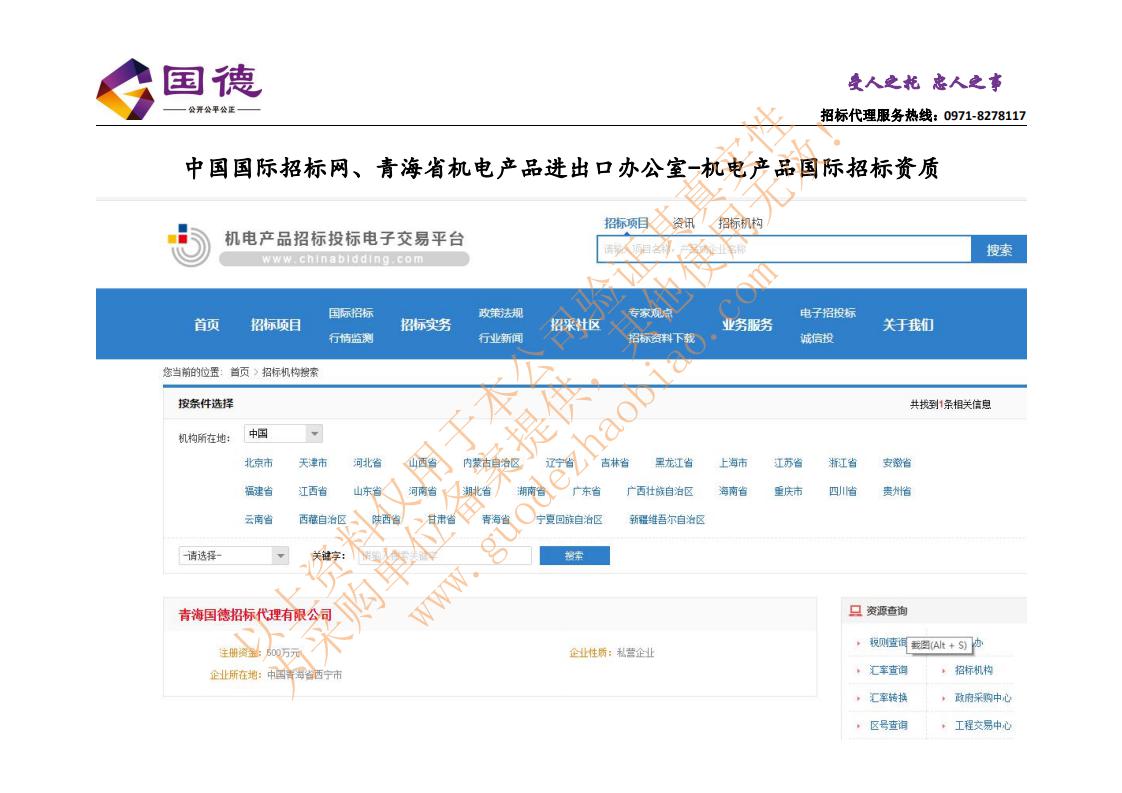This screenshot has height=793, width=1122.
Task: Click the top 搜索 search button
Action: pos(997,248)
